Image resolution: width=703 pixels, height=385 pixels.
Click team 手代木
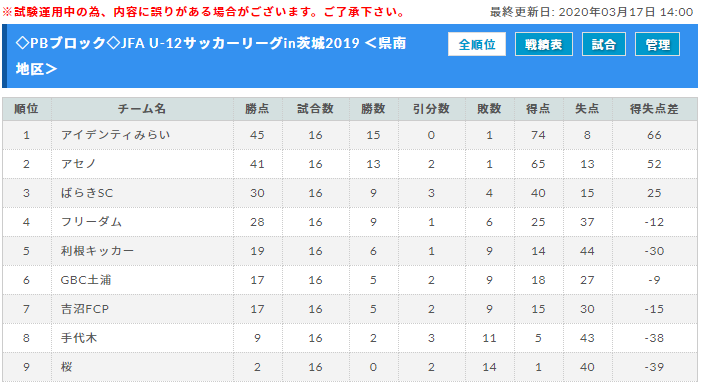tap(79, 338)
